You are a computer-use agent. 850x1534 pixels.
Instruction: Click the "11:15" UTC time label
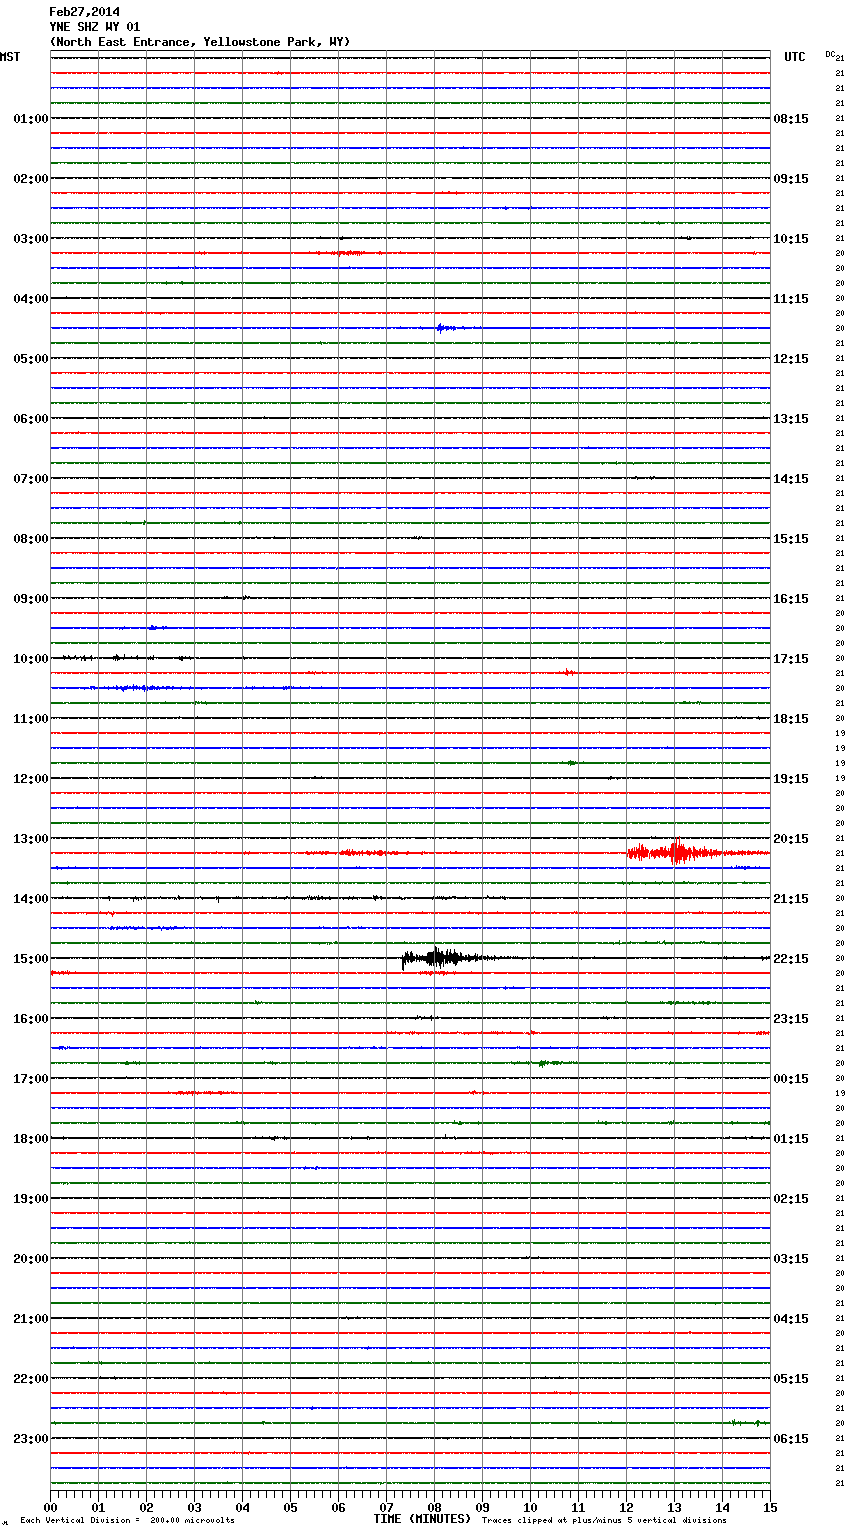(x=791, y=299)
